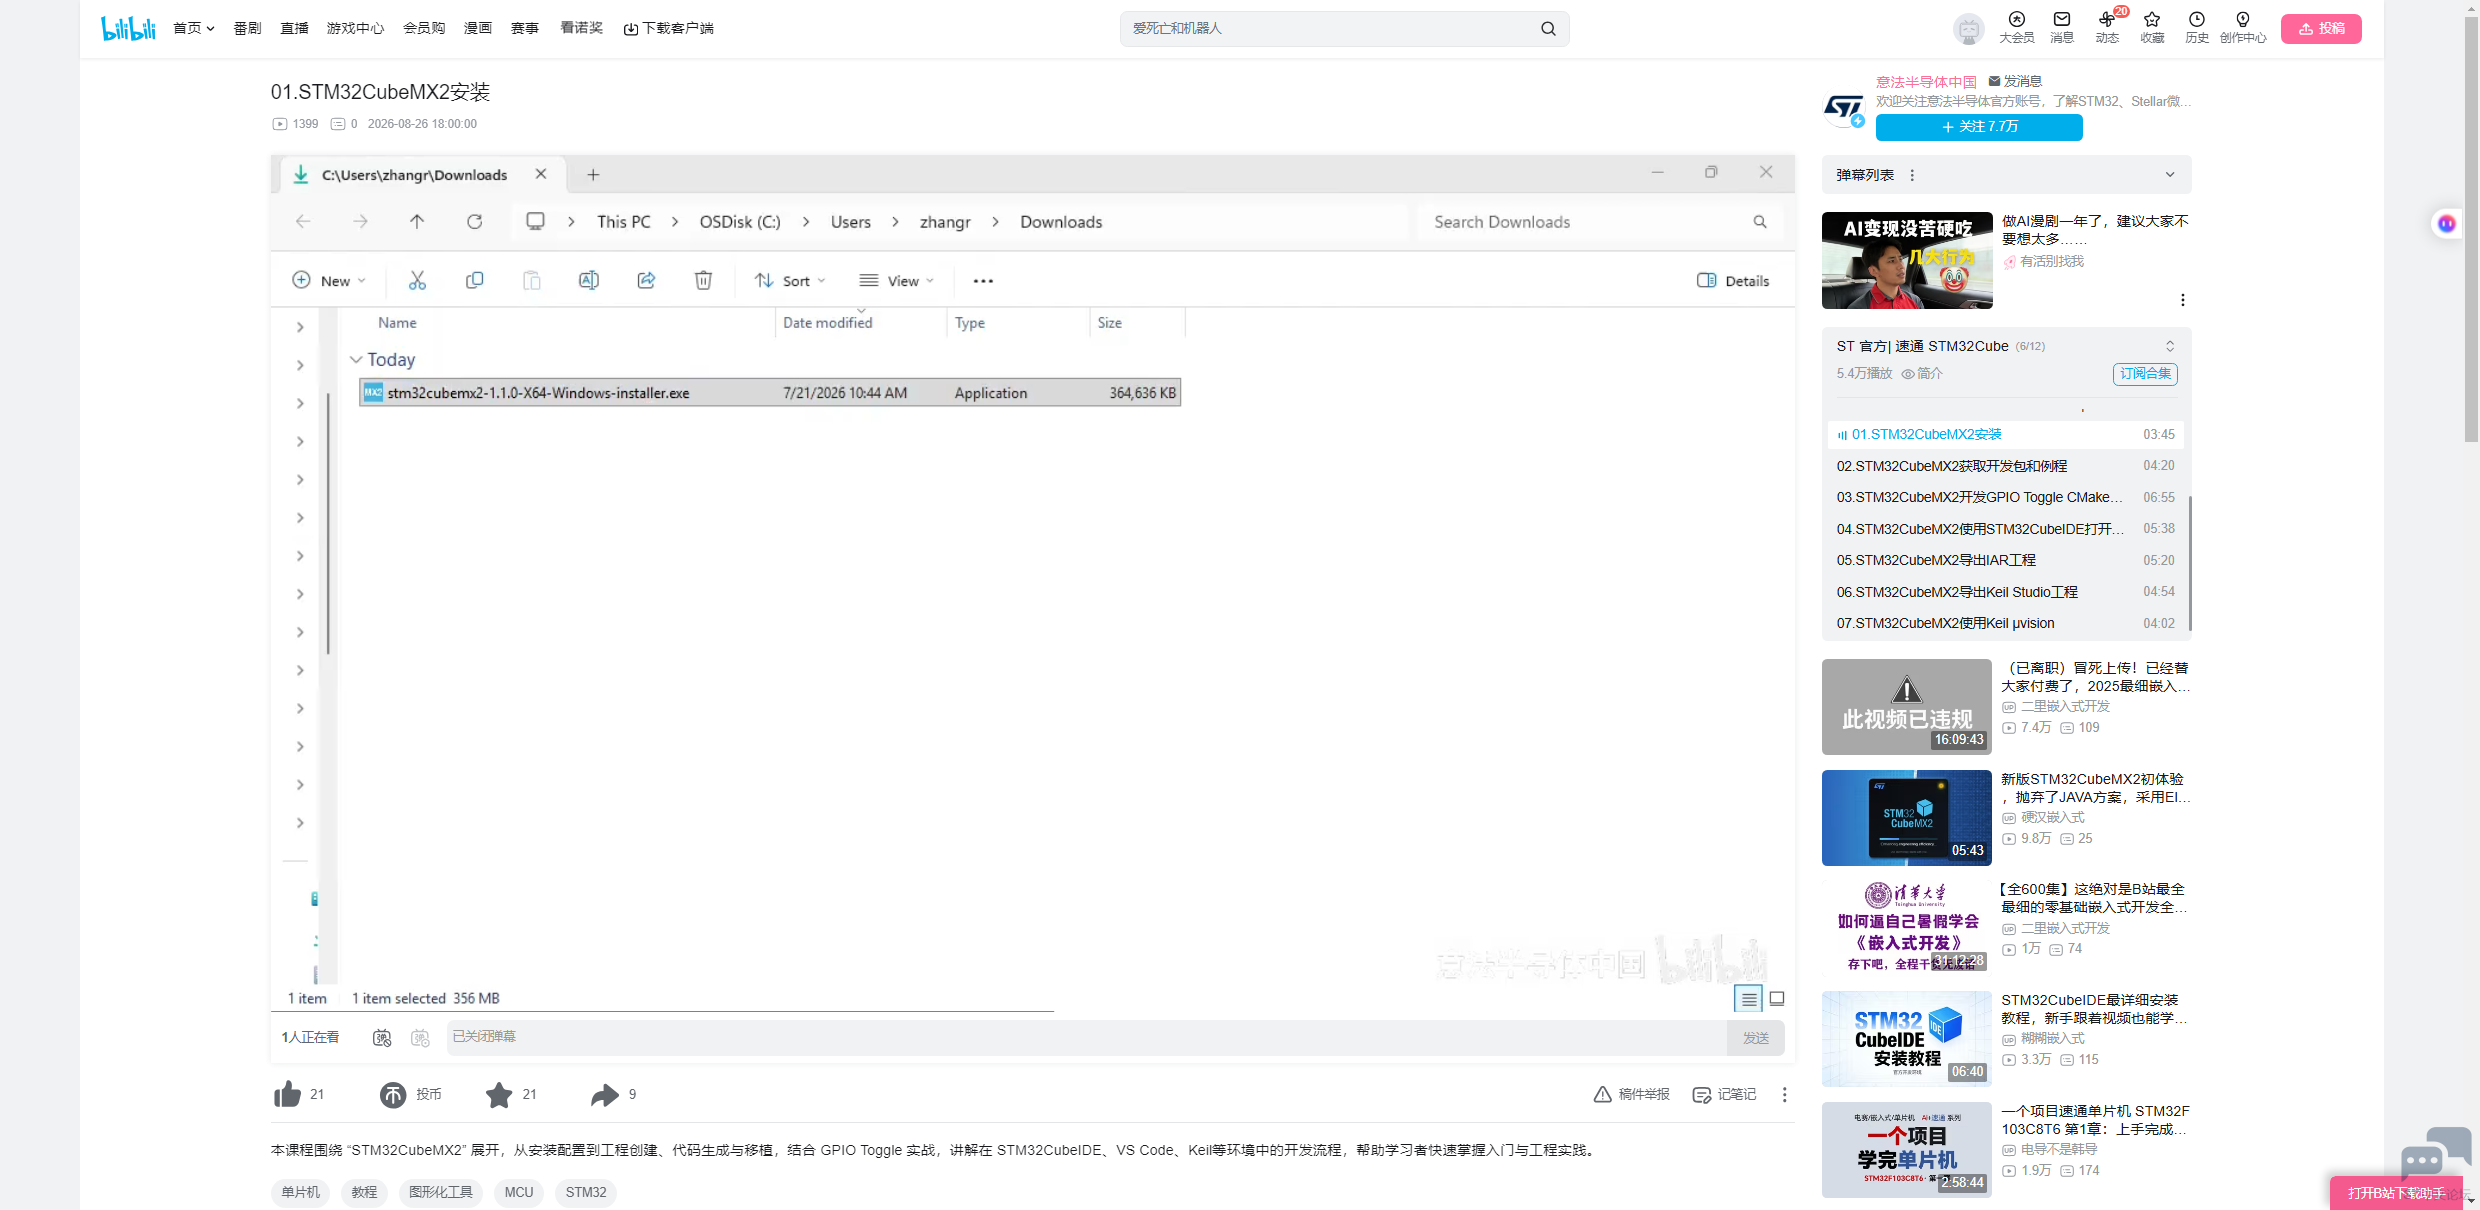Open 首页 dropdown in top navigation

194,28
